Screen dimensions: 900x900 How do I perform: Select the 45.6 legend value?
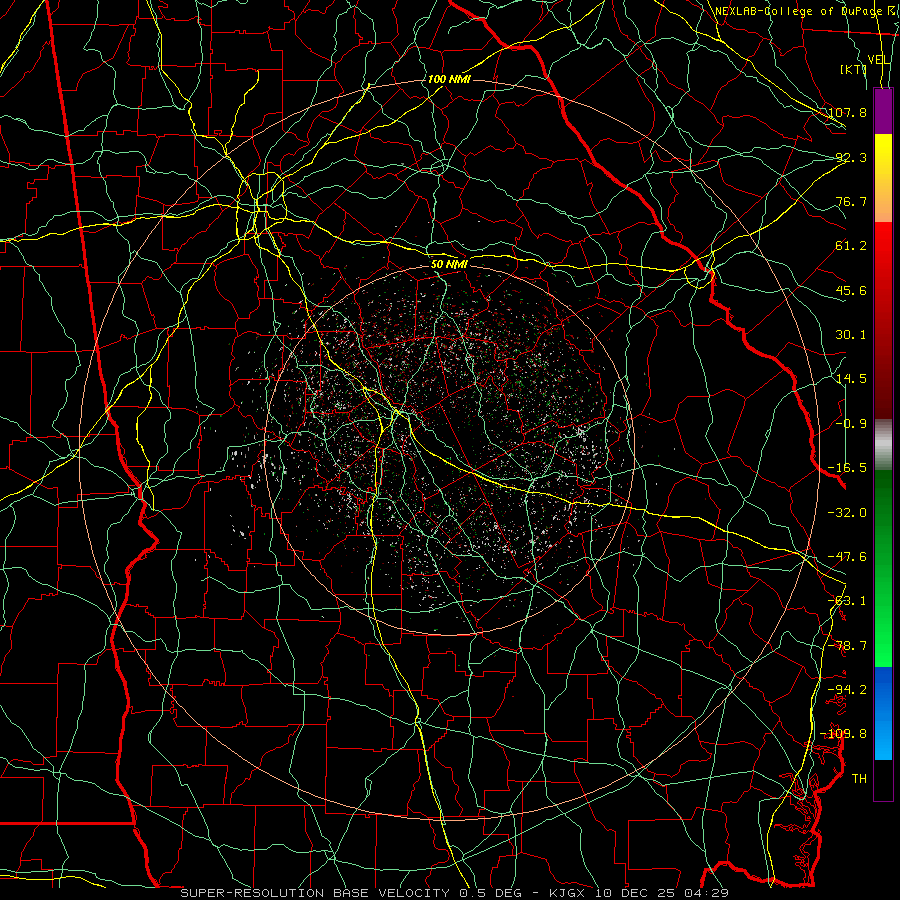852,290
